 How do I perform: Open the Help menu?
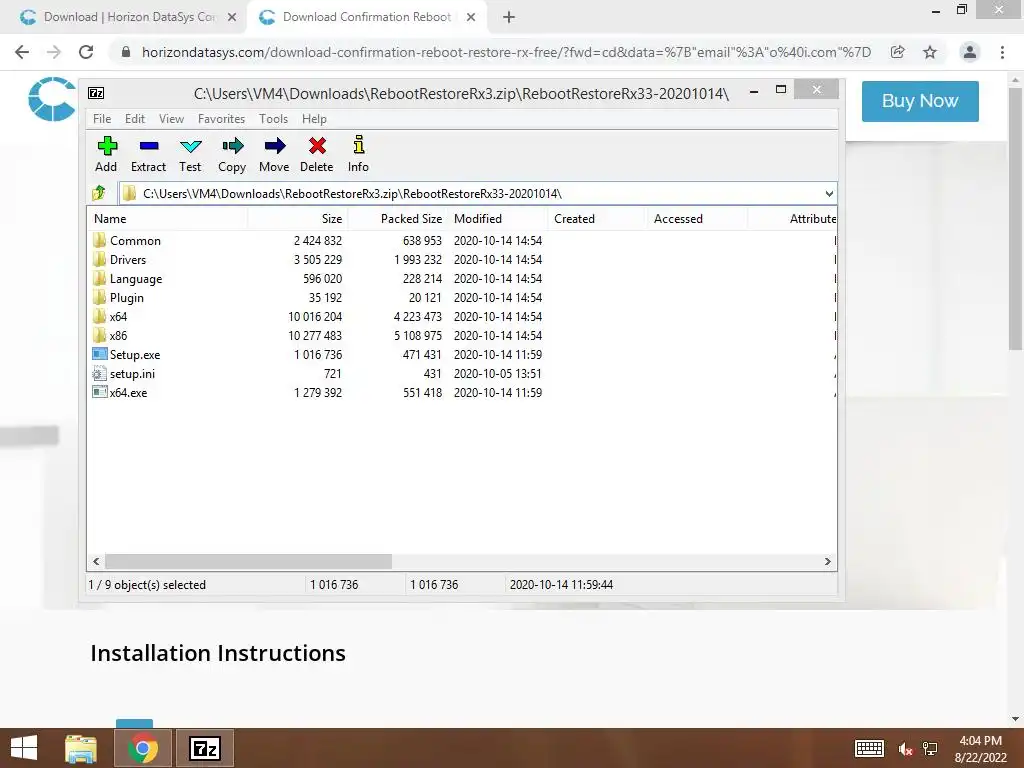(314, 119)
